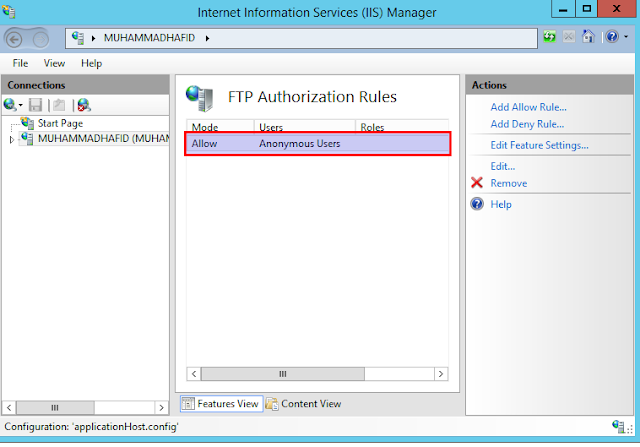The image size is (640, 447).
Task: Sort by the Mode column header
Action: pyautogui.click(x=220, y=126)
